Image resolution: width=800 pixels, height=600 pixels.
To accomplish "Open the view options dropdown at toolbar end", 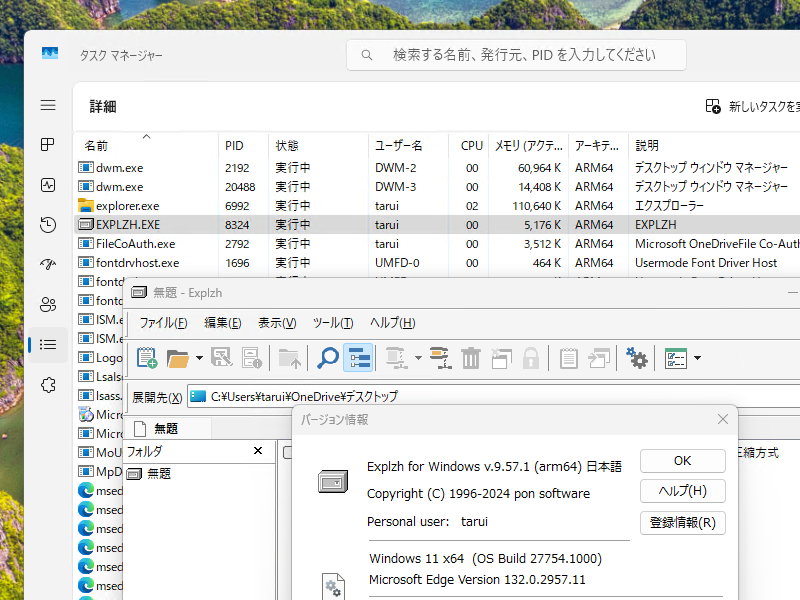I will tap(696, 358).
